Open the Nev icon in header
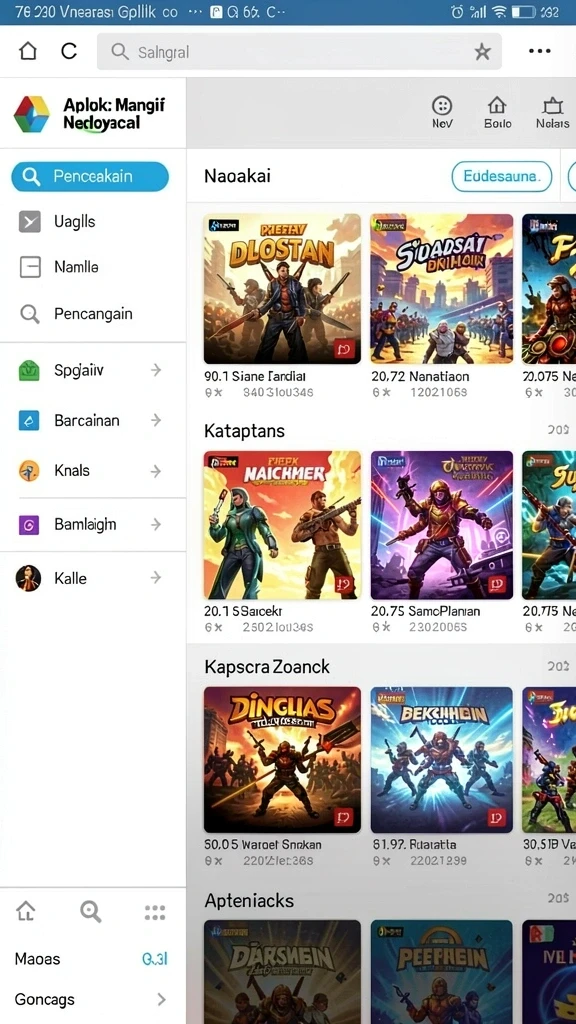 [442, 112]
